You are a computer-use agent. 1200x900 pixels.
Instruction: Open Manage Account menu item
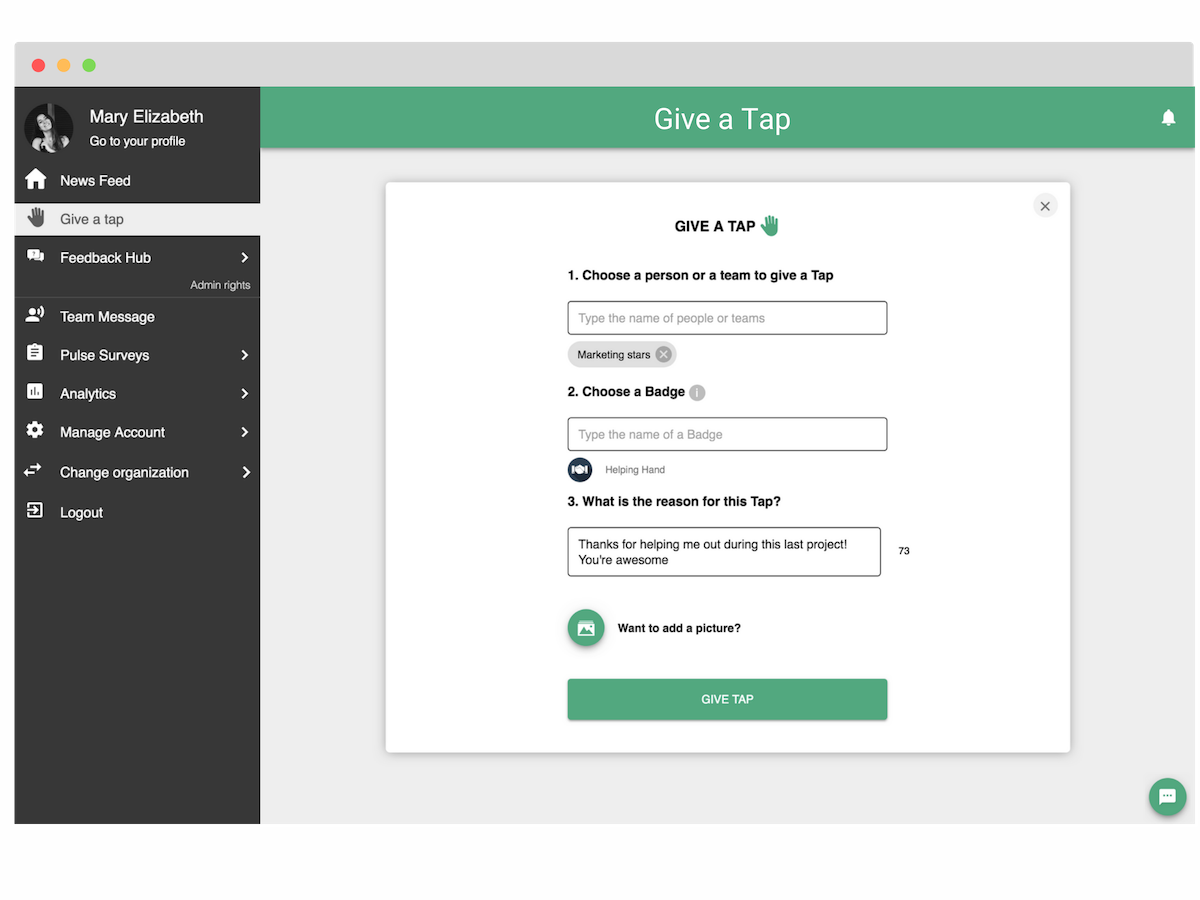[137, 432]
